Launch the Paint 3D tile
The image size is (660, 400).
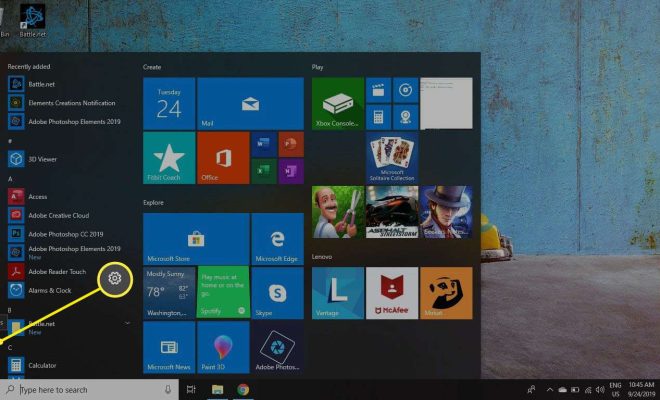pos(223,347)
